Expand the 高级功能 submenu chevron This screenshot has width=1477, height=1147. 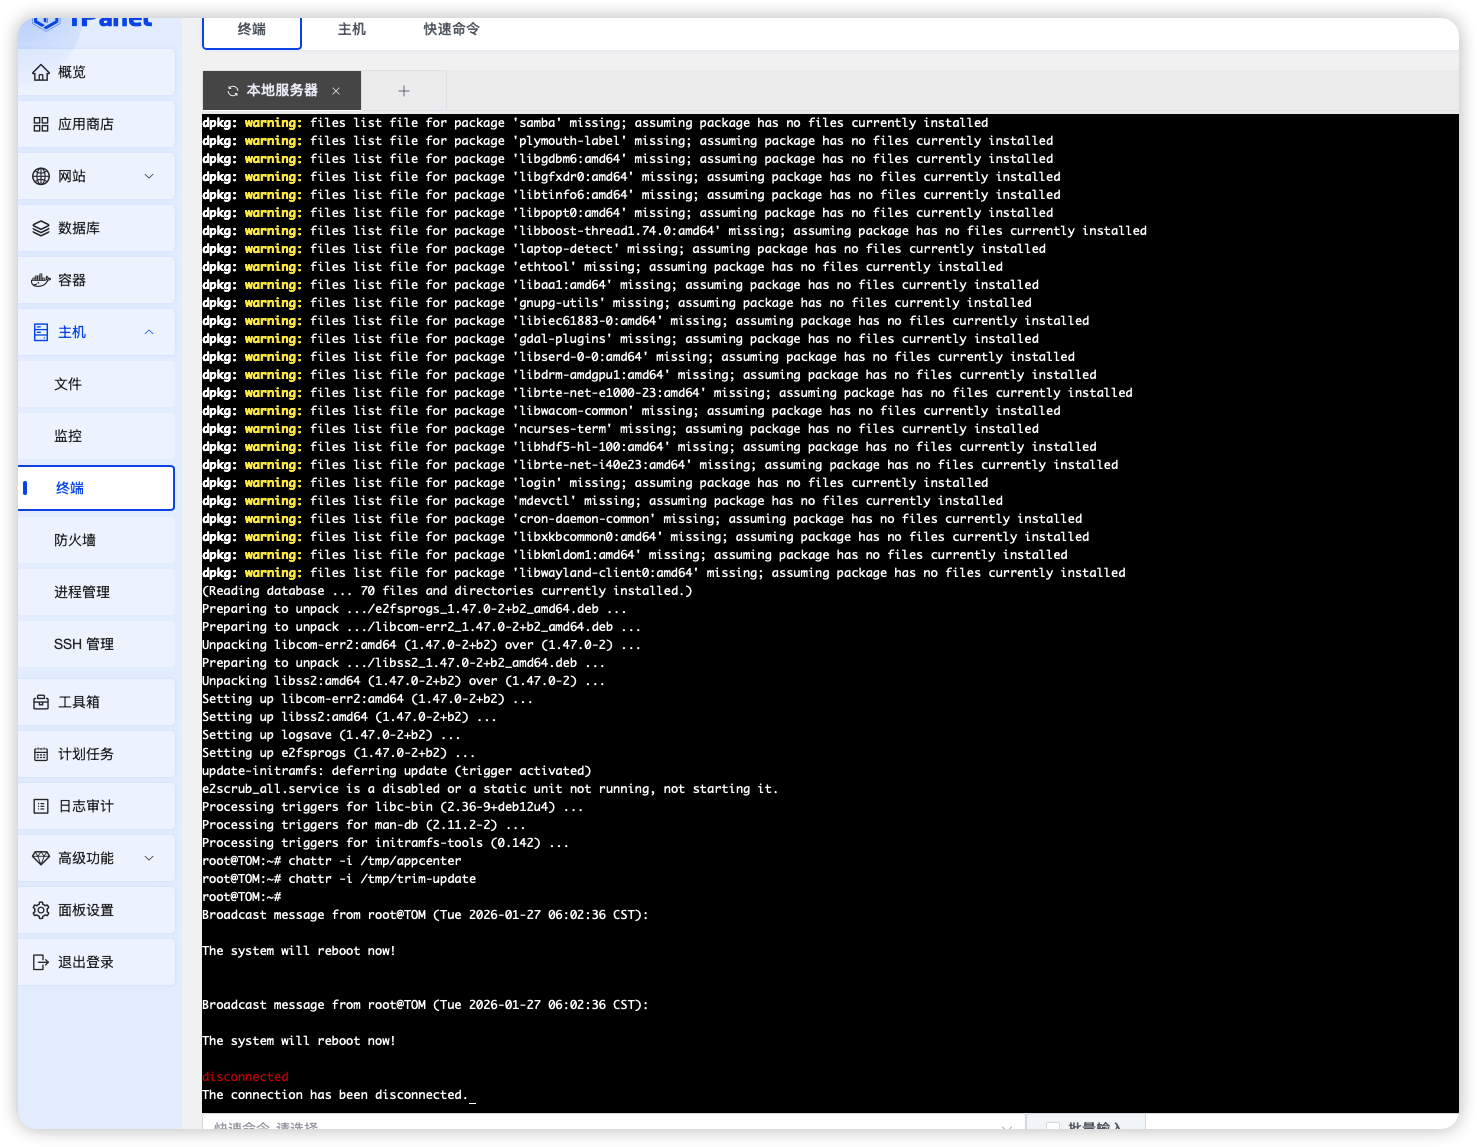(149, 858)
